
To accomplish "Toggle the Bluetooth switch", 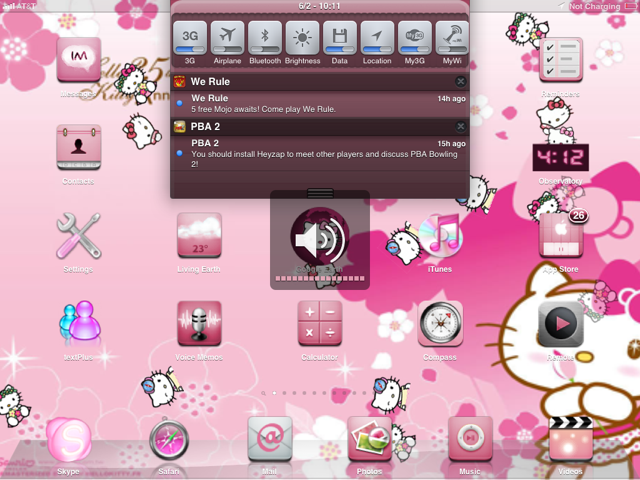I will point(265,38).
